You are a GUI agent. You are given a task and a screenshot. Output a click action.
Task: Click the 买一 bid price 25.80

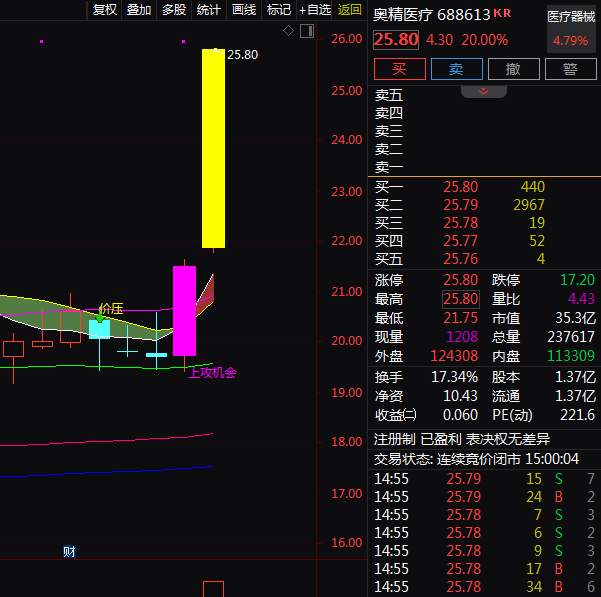click(x=461, y=187)
